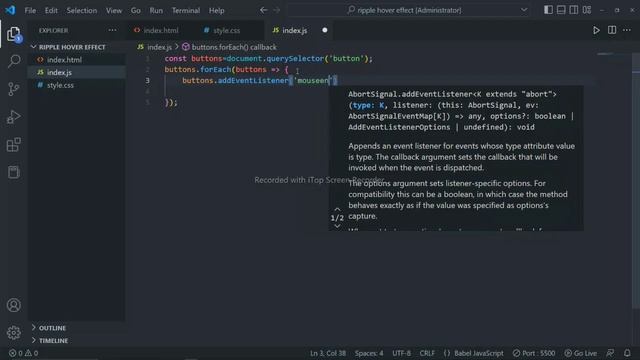
Task: Click line number 3 in gutter
Action: click(147, 80)
